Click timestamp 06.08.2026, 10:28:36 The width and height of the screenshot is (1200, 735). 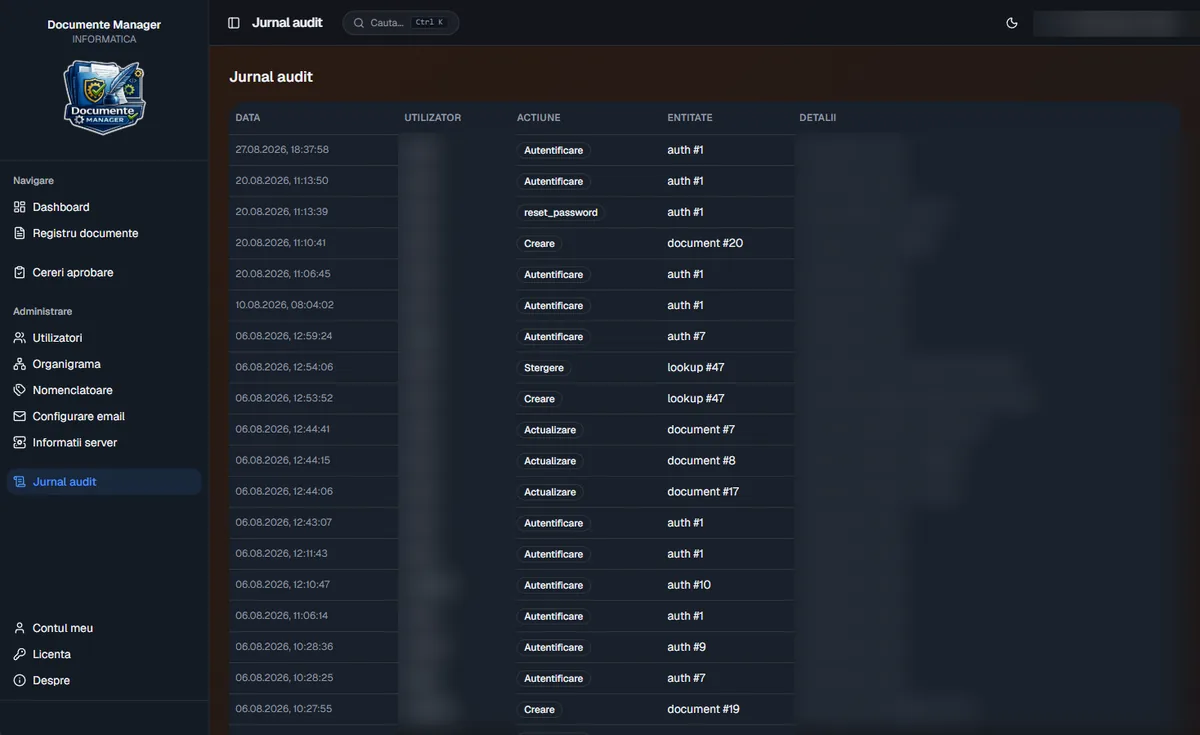284,647
